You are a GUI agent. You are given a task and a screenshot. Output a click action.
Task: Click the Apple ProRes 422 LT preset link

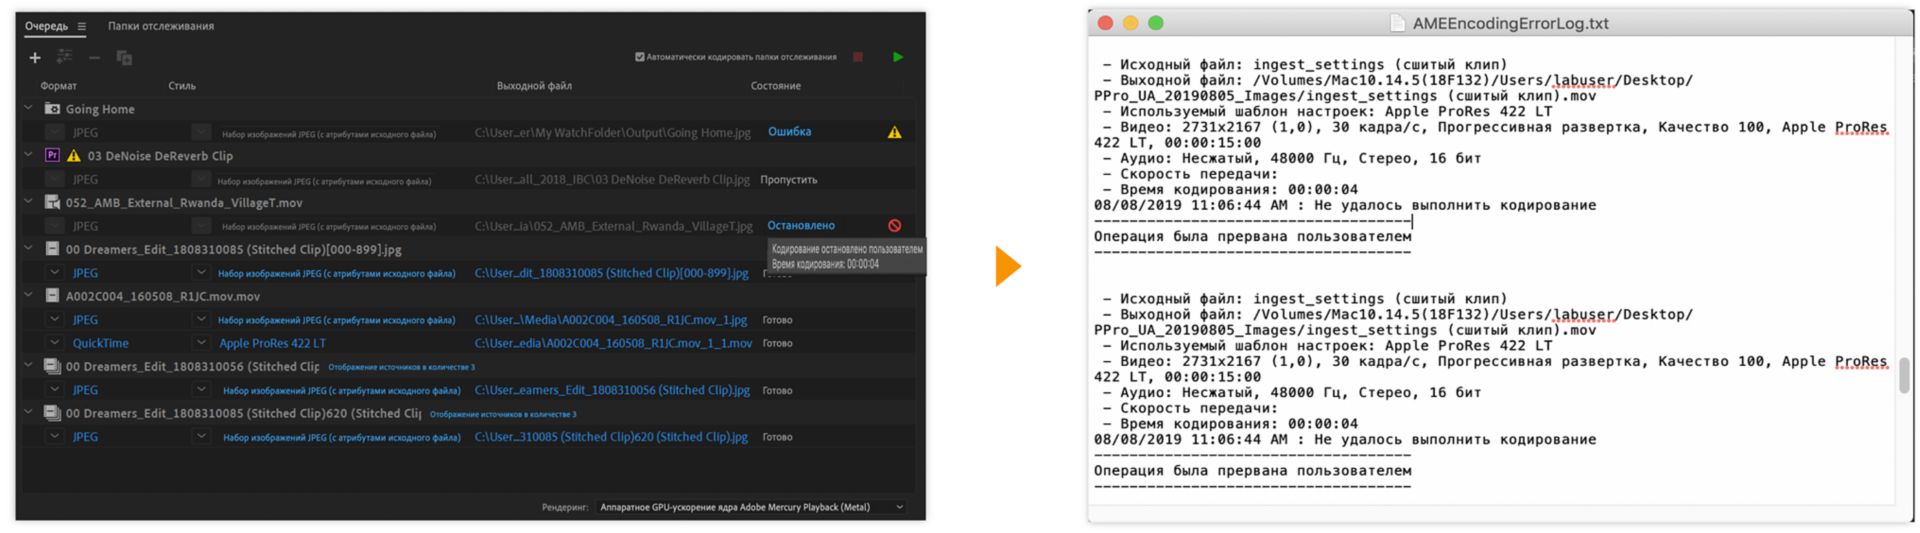click(272, 343)
